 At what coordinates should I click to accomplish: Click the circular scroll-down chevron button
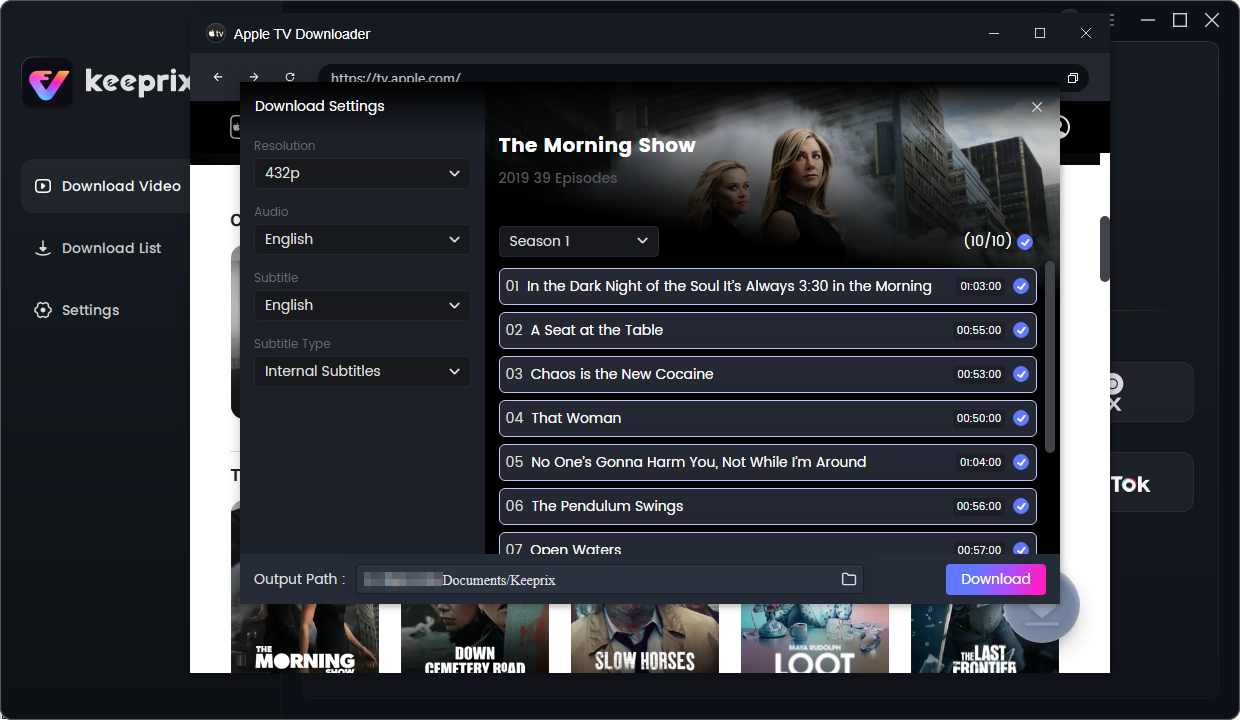(1041, 605)
